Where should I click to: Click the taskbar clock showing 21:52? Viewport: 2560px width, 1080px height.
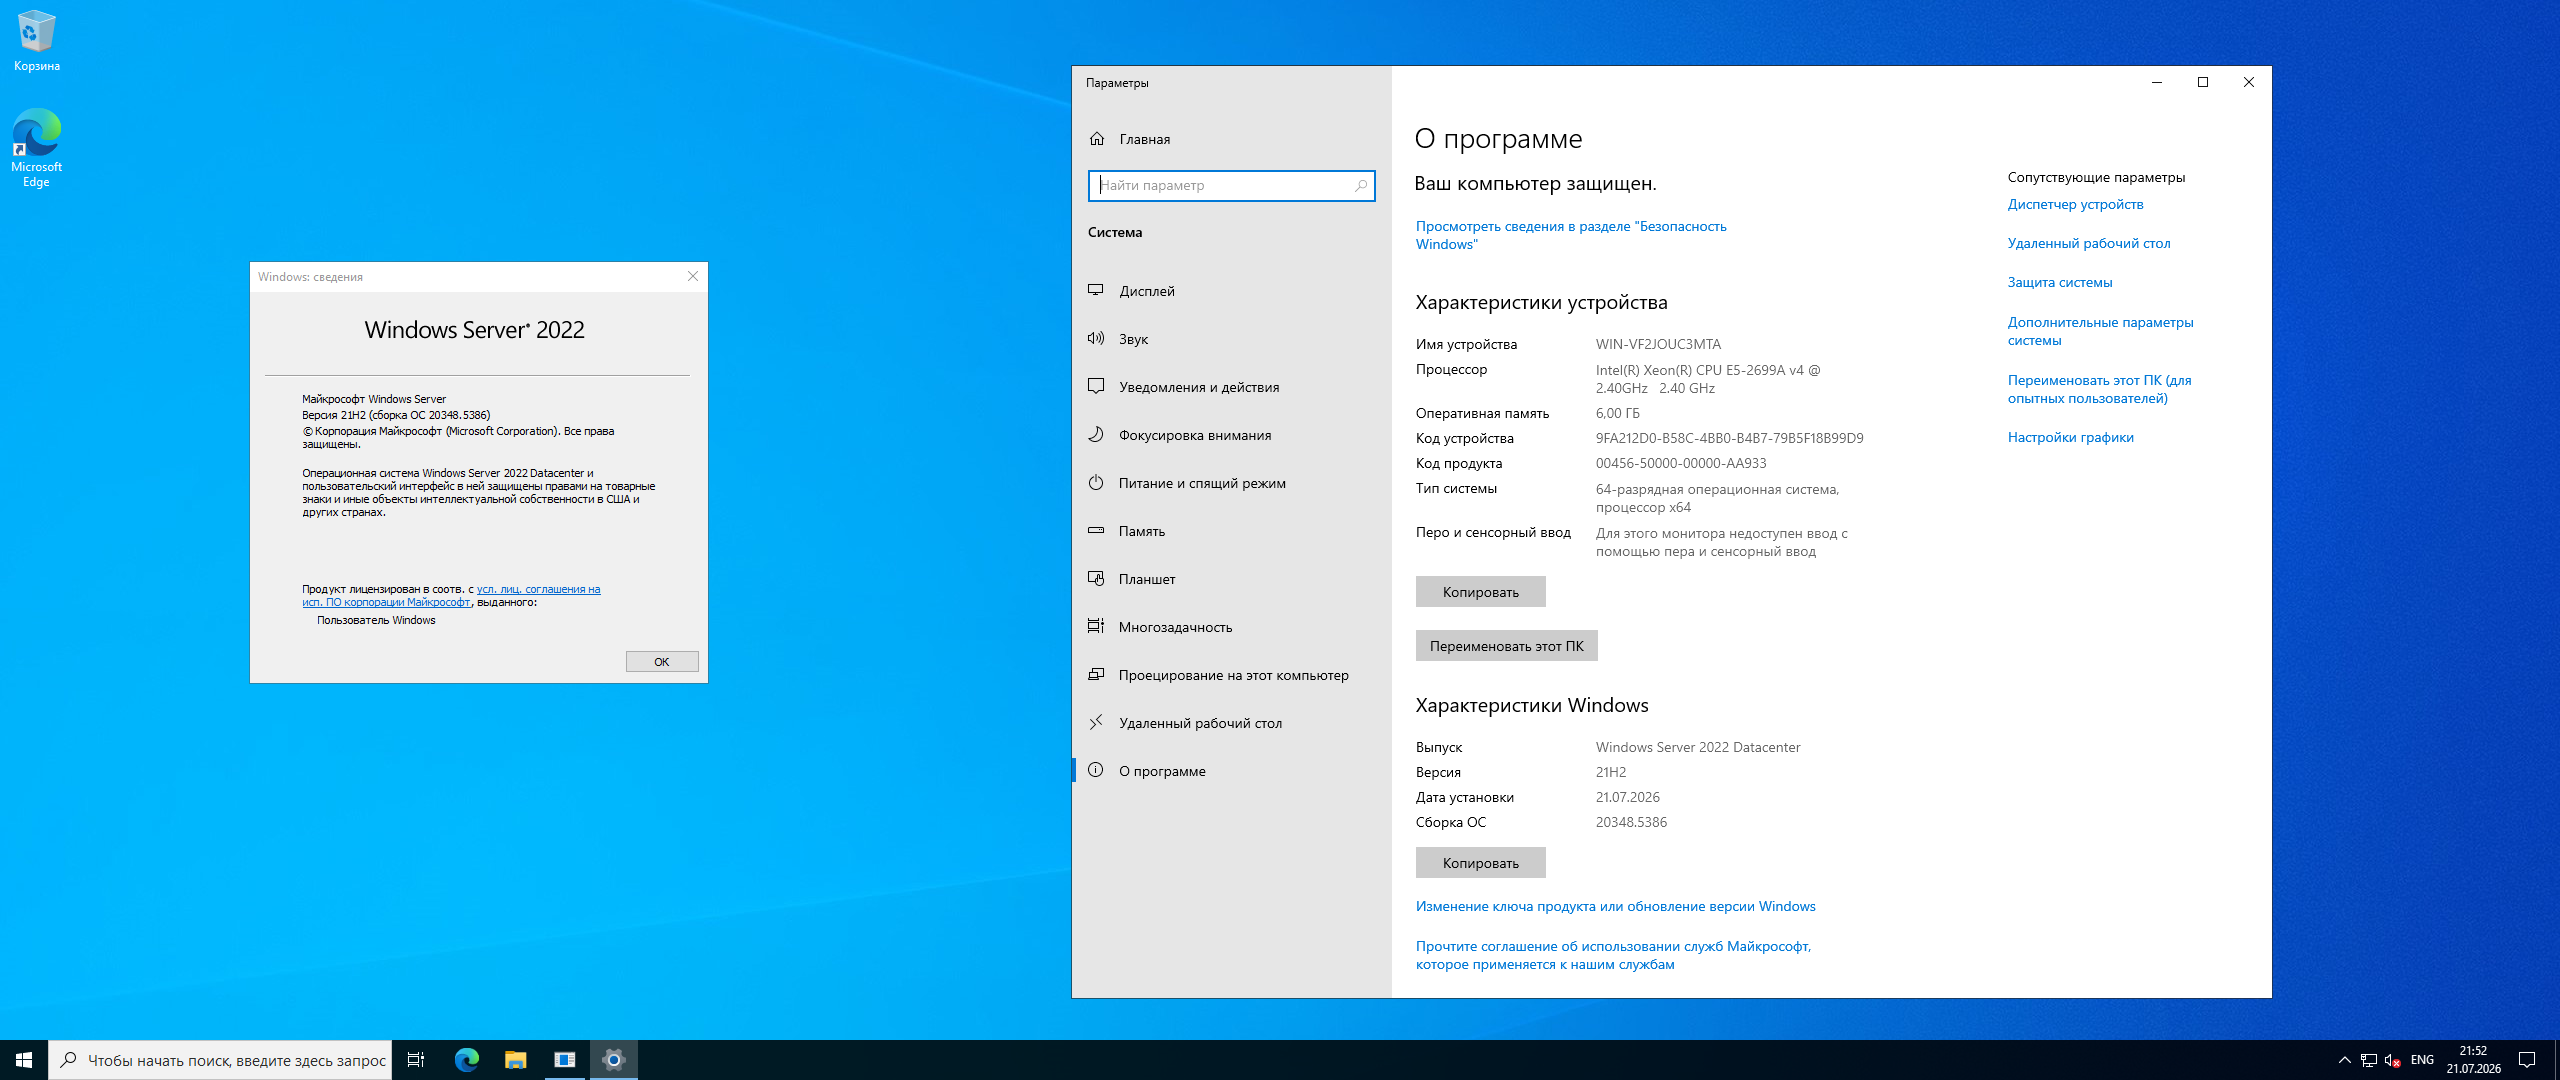click(2473, 1060)
